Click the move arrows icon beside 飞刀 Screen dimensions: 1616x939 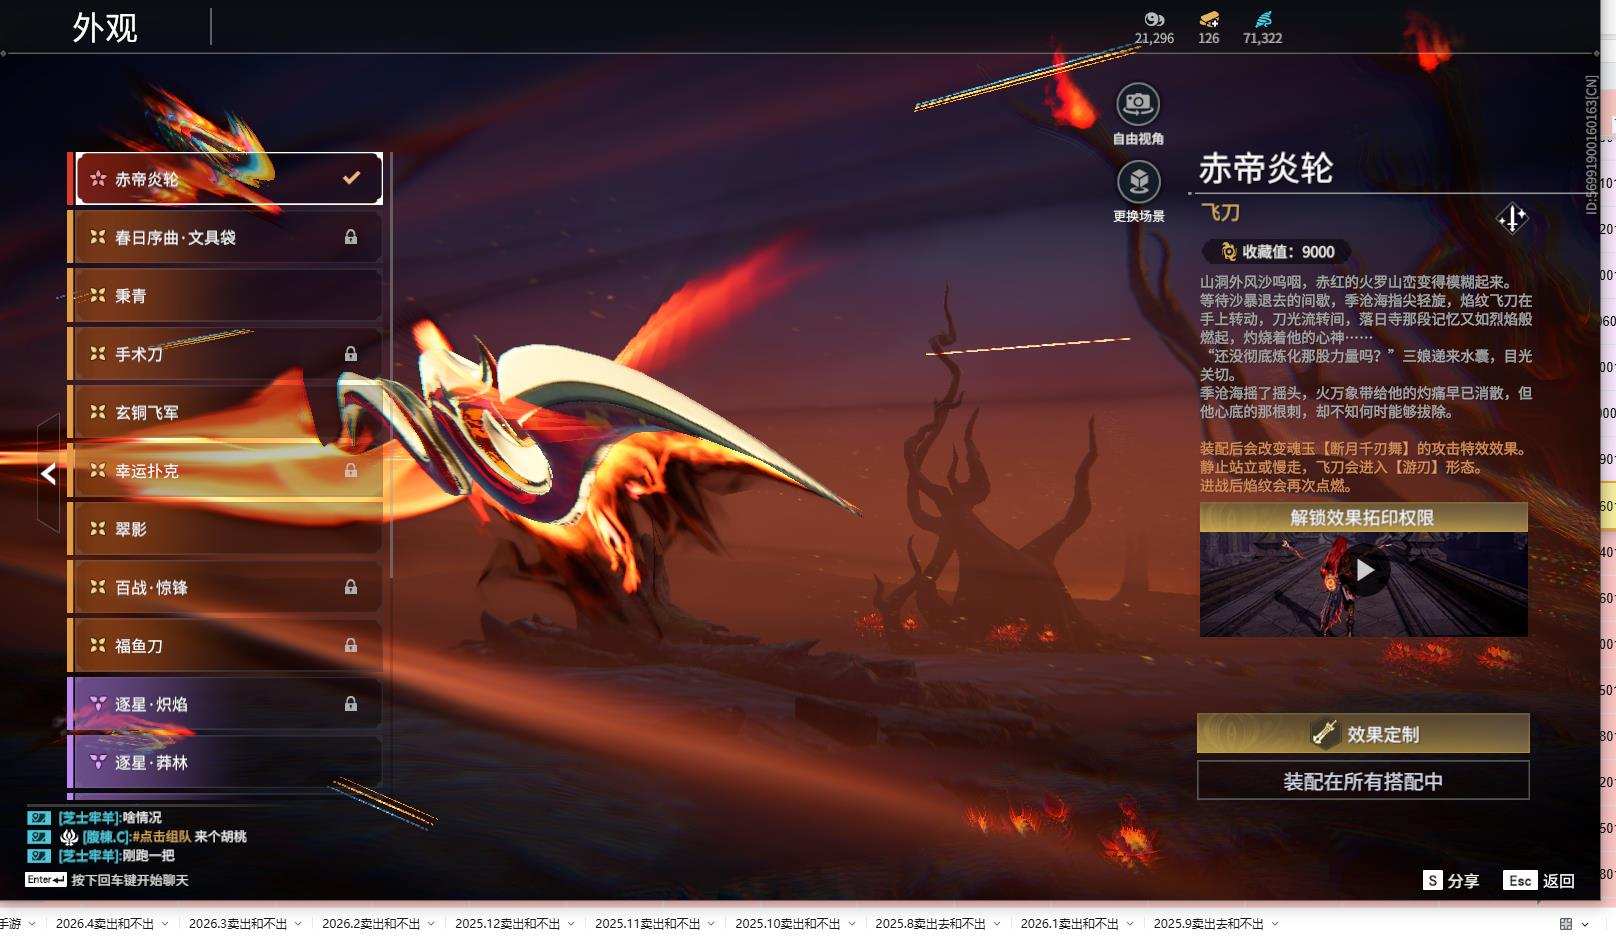coord(1512,218)
